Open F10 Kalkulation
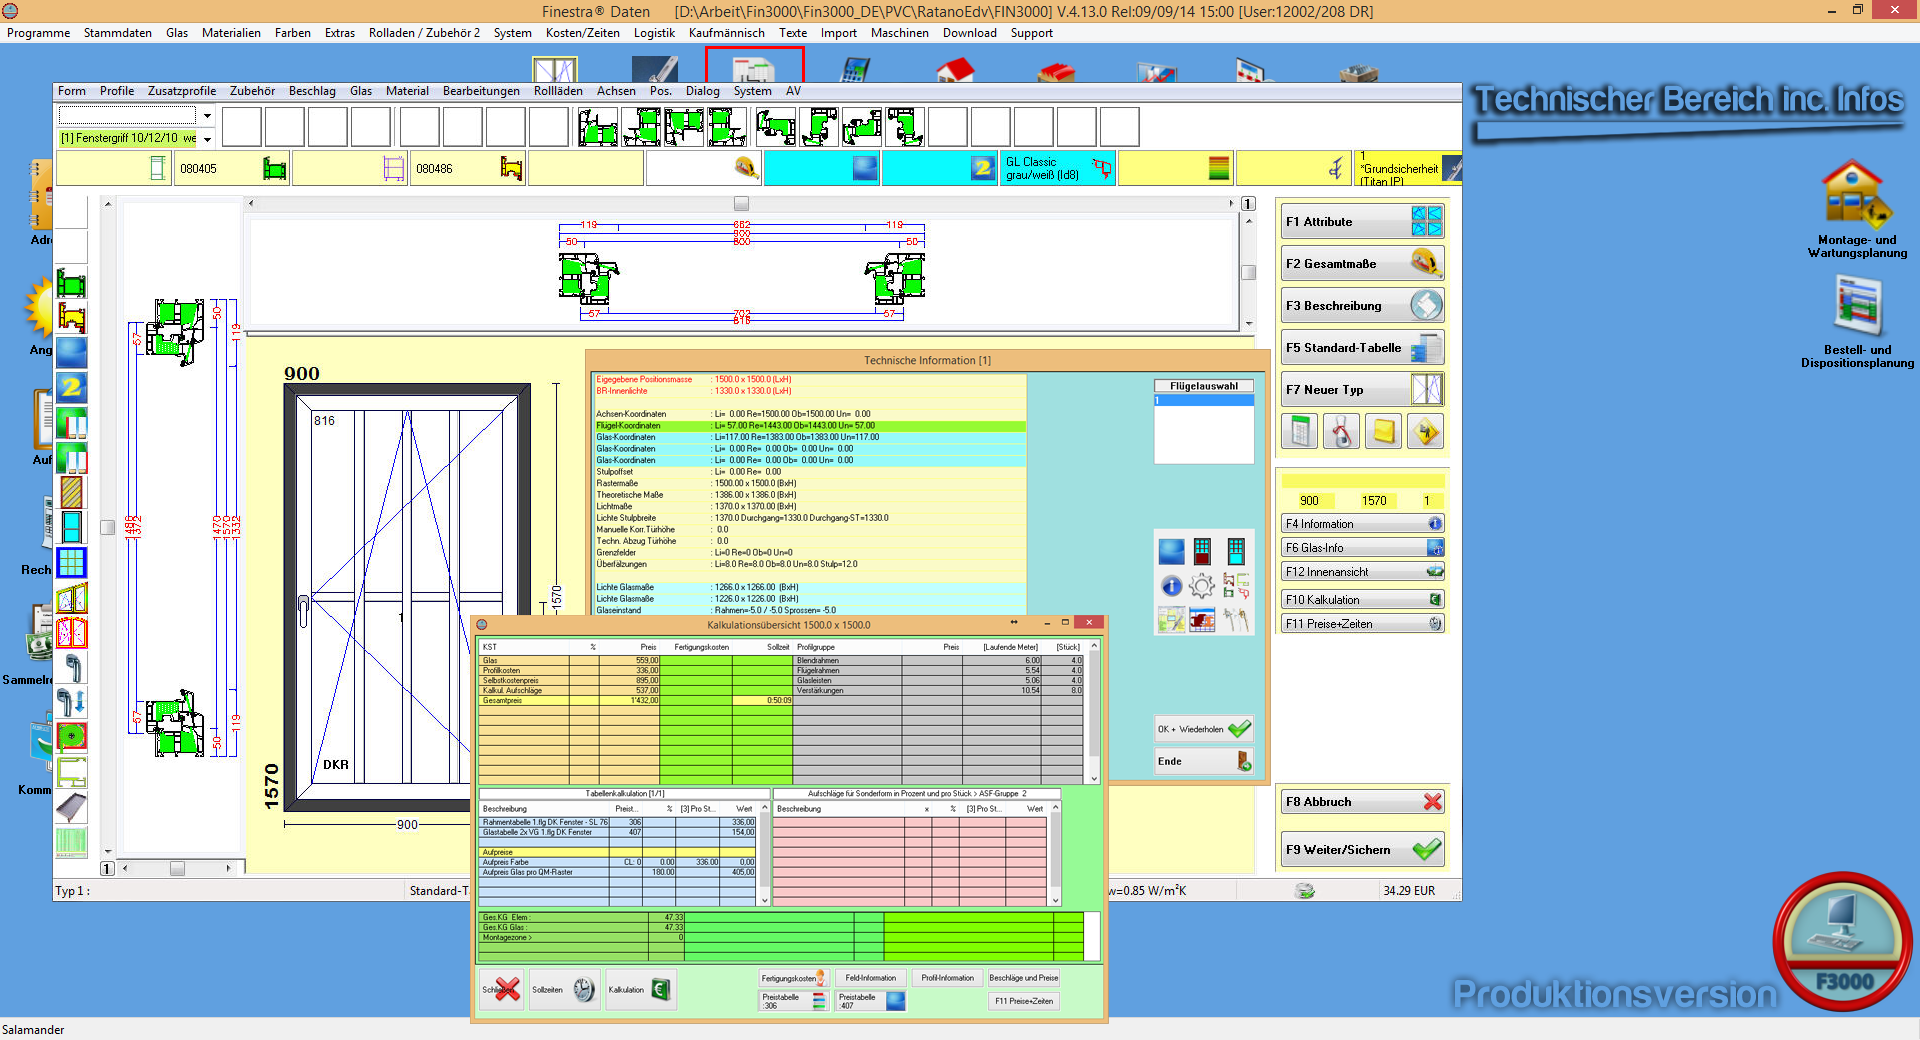The image size is (1920, 1040). pyautogui.click(x=1362, y=600)
